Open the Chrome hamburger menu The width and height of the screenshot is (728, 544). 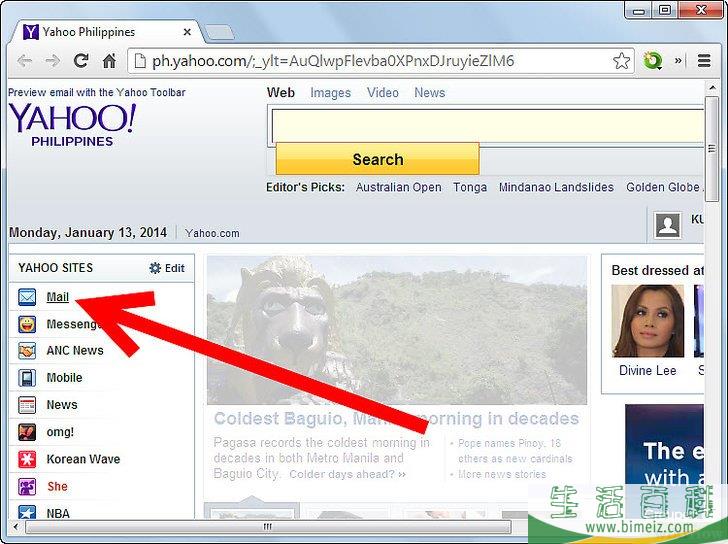click(704, 61)
